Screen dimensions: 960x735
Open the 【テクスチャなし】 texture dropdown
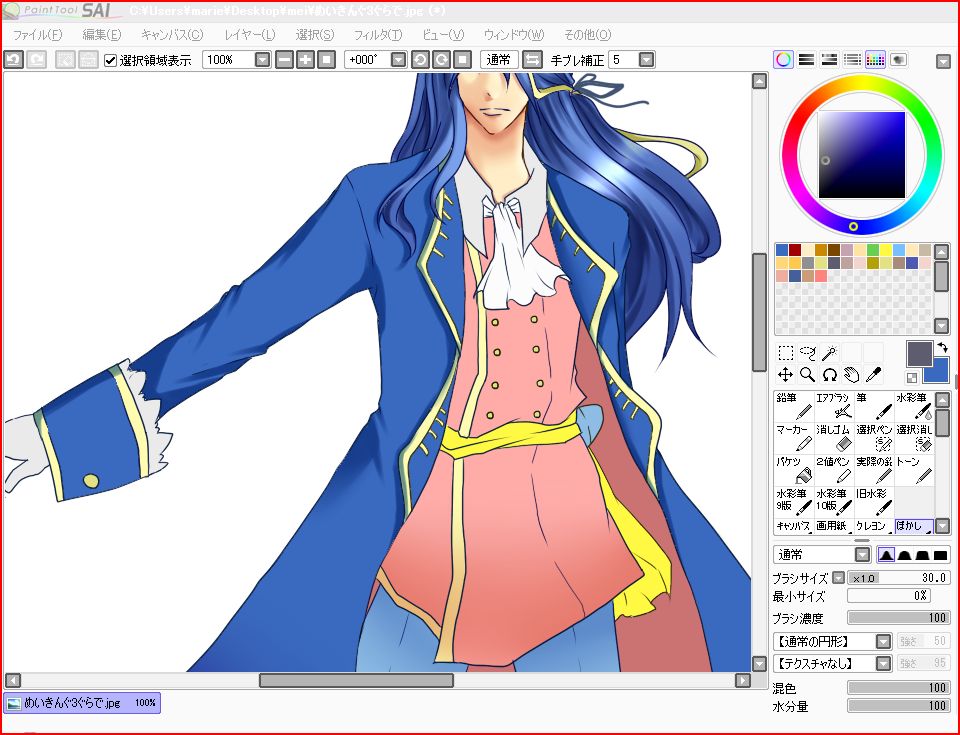[x=883, y=663]
